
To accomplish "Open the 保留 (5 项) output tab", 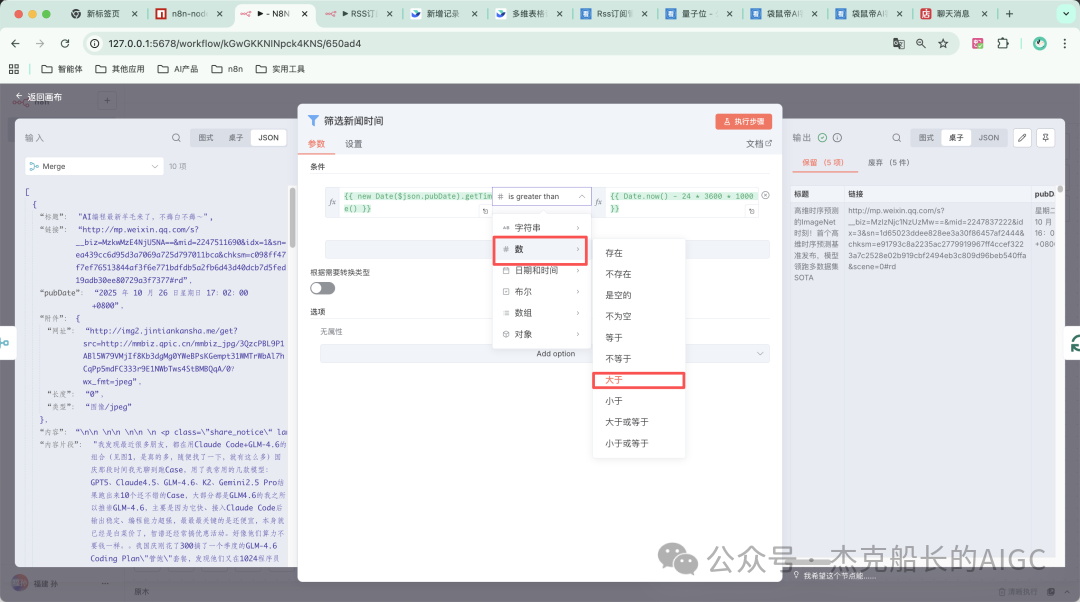I will click(822, 163).
